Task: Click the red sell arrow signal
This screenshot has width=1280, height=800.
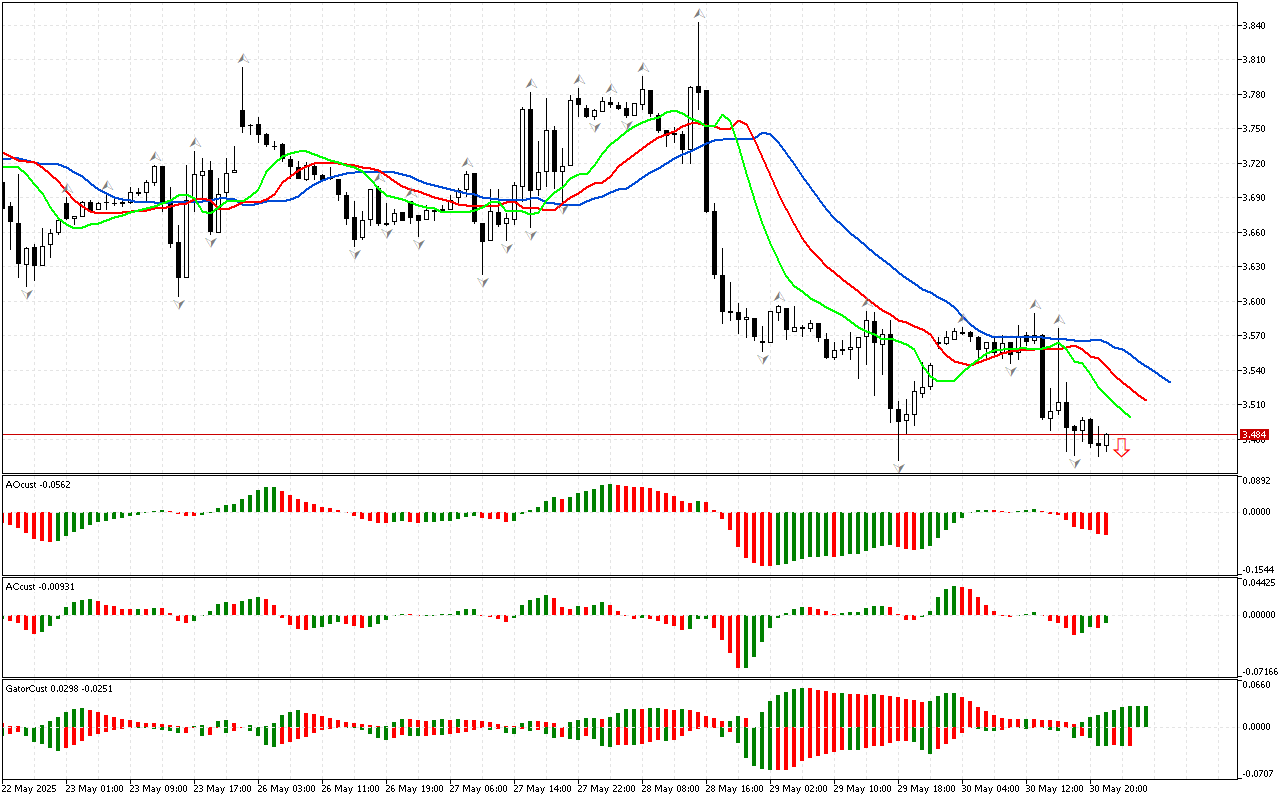Action: [1122, 447]
